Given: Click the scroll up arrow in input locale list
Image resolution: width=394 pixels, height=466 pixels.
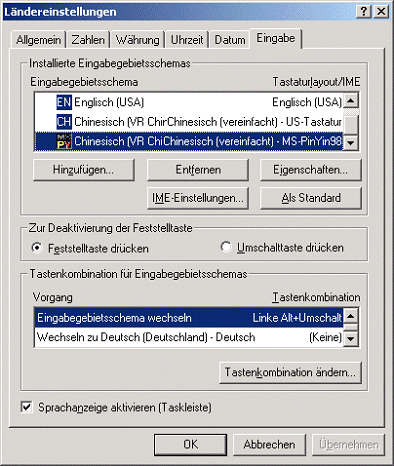Looking at the screenshot, I should click(x=351, y=100).
